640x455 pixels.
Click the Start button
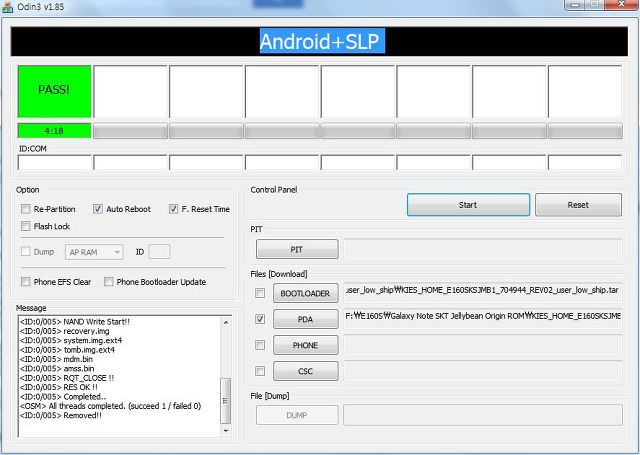[x=468, y=205]
